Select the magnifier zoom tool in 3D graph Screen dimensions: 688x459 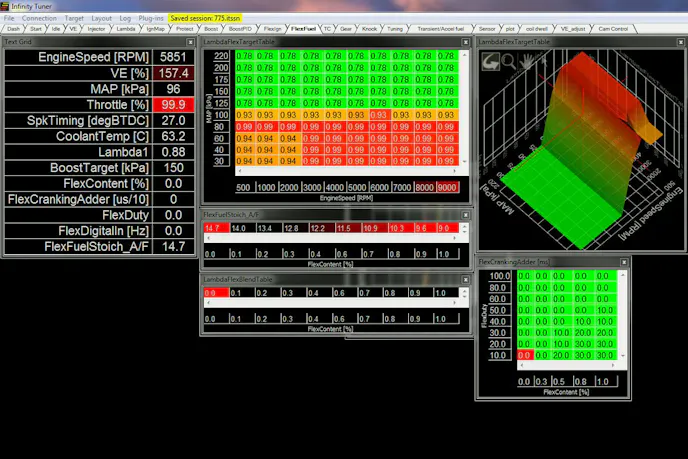508,62
